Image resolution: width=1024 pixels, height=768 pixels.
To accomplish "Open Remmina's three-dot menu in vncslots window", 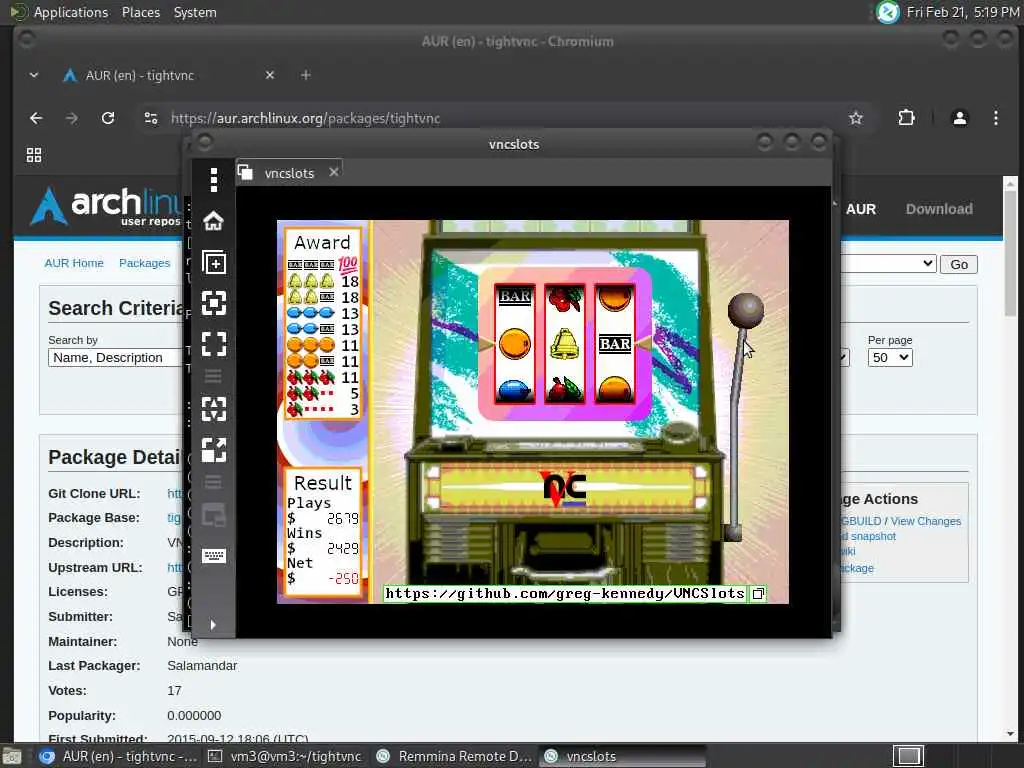I will [x=214, y=180].
